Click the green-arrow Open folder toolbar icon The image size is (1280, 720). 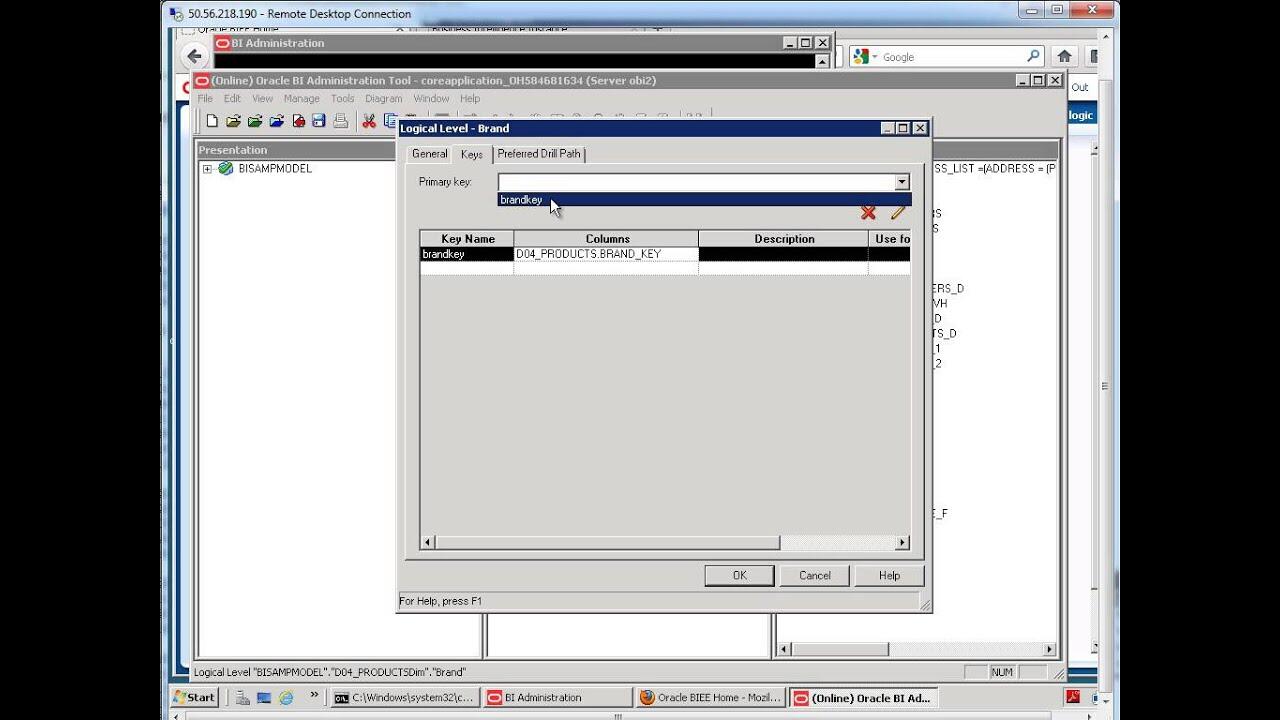pyautogui.click(x=255, y=121)
